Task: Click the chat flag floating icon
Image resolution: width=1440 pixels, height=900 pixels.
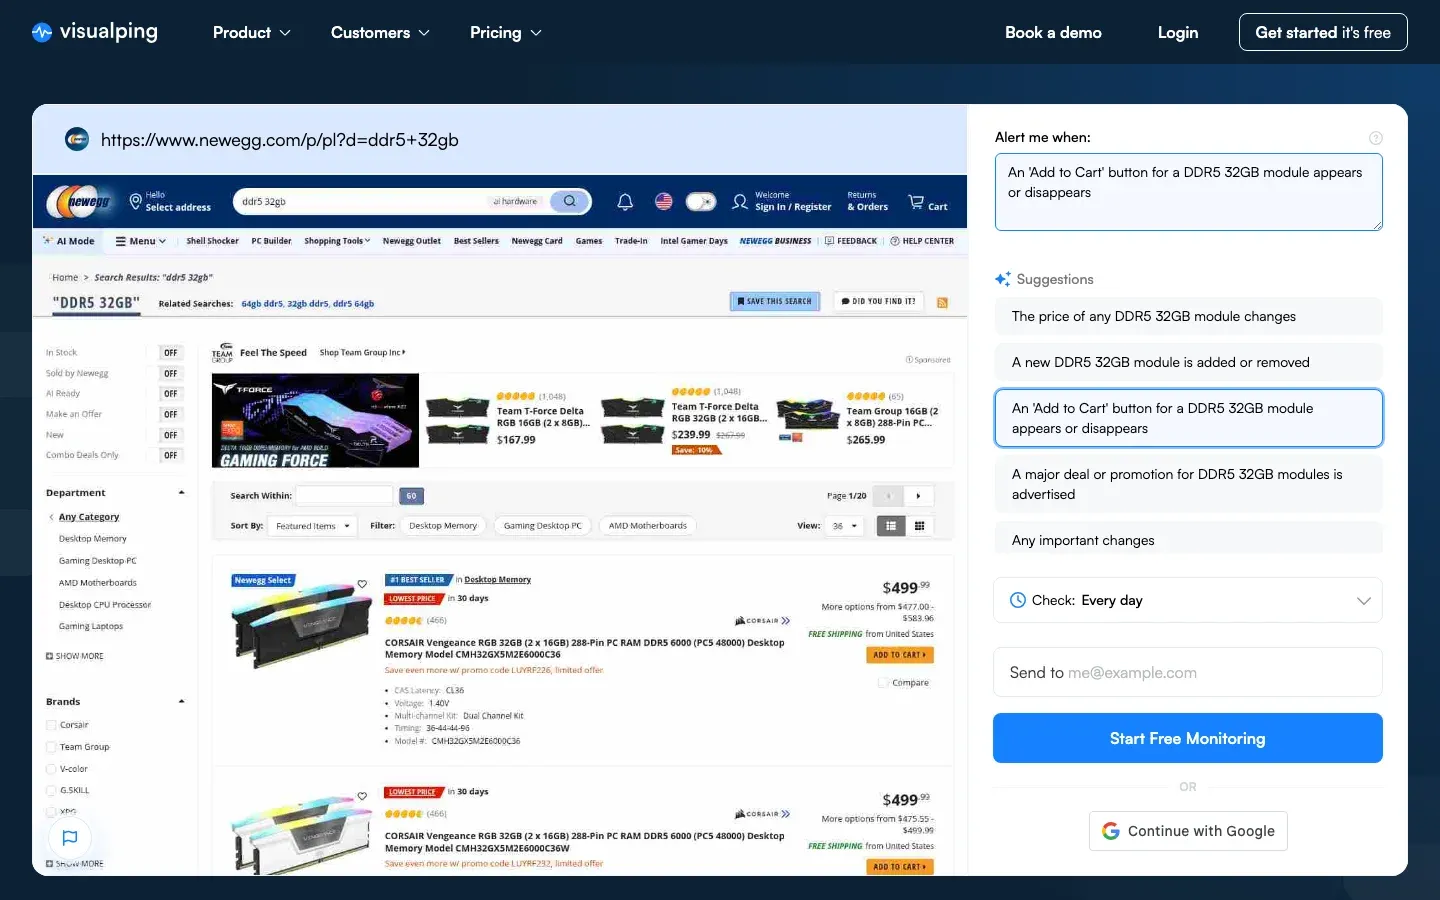Action: [70, 838]
